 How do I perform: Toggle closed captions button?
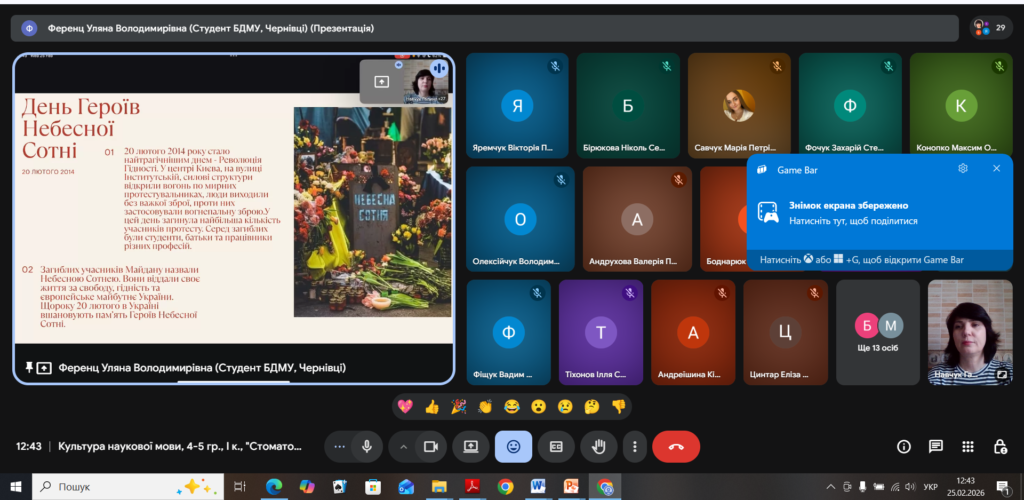[x=556, y=446]
